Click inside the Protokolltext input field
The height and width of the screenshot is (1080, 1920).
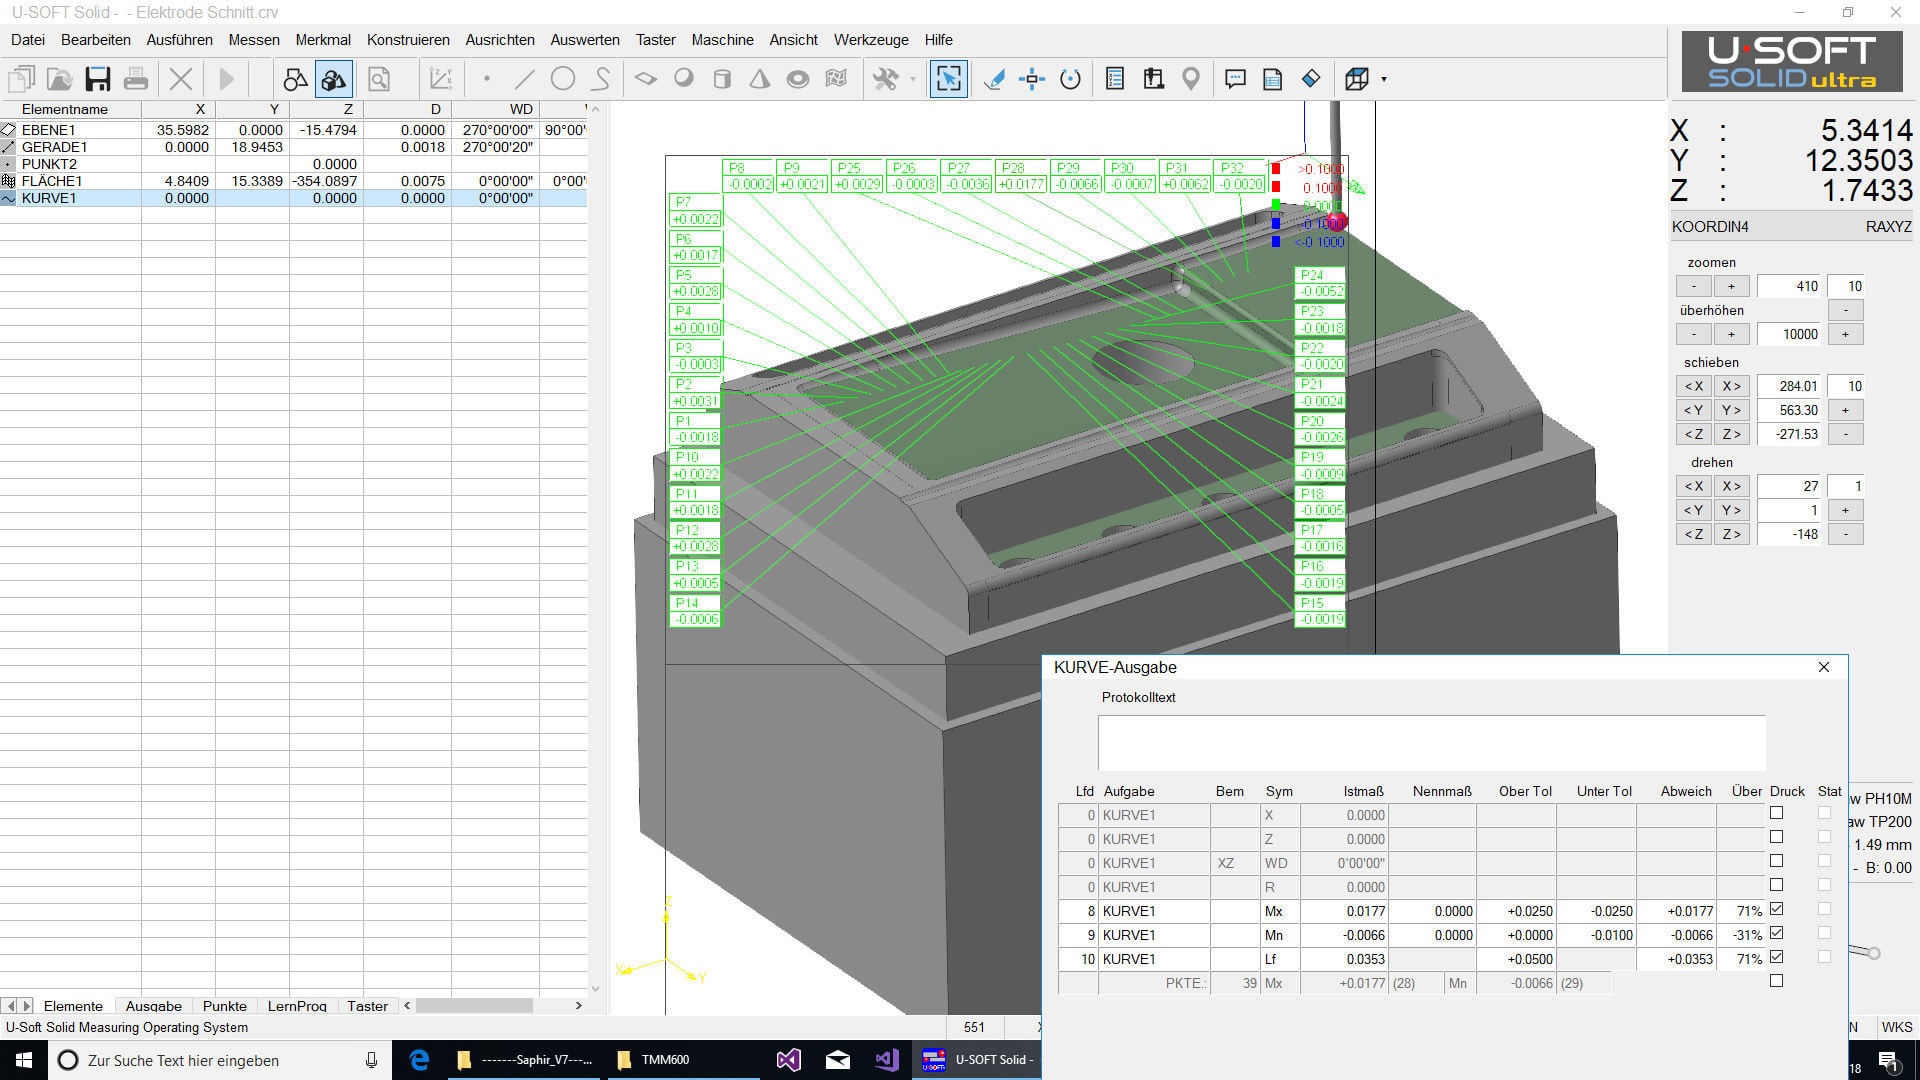coord(1430,740)
